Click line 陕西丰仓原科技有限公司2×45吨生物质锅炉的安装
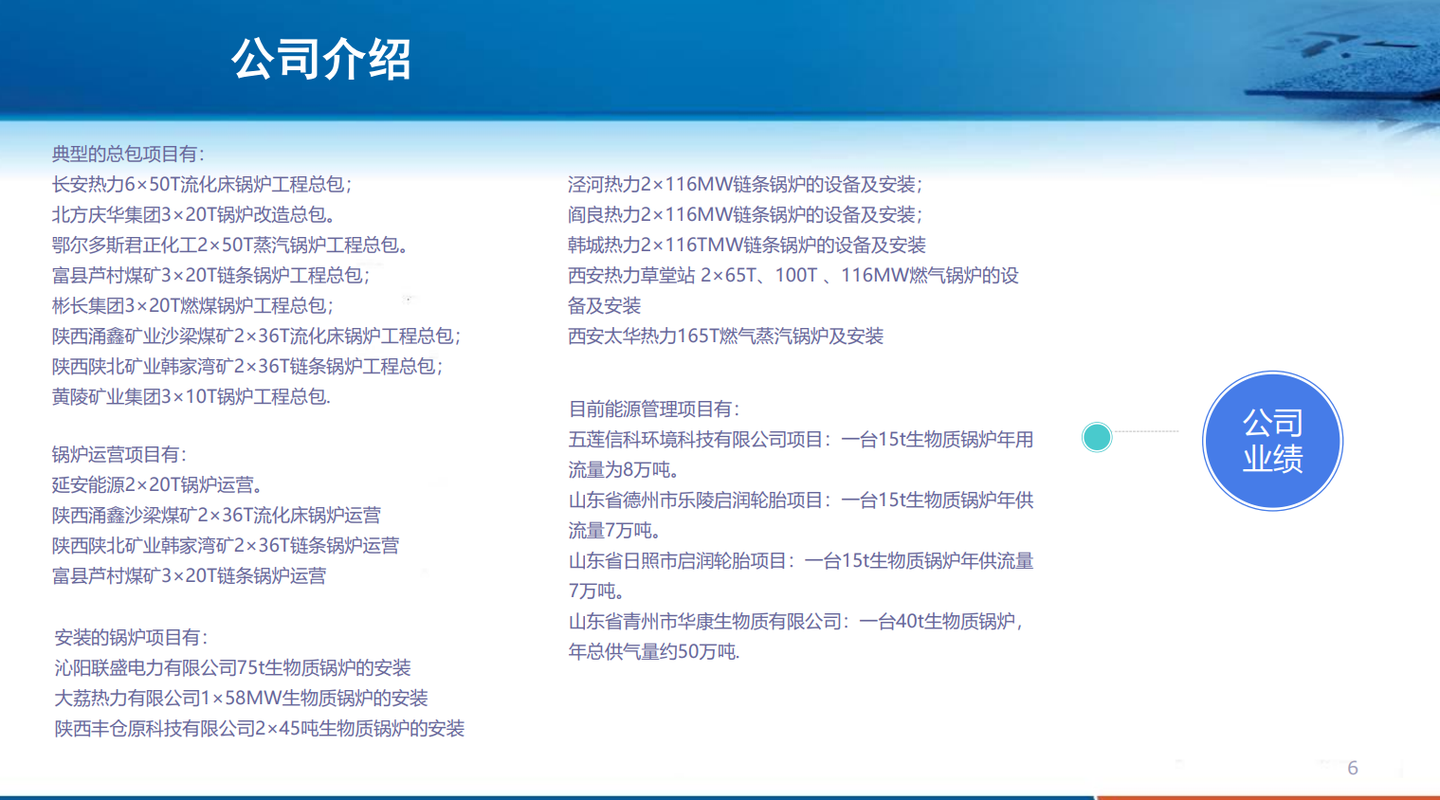Image resolution: width=1440 pixels, height=800 pixels. [x=260, y=729]
